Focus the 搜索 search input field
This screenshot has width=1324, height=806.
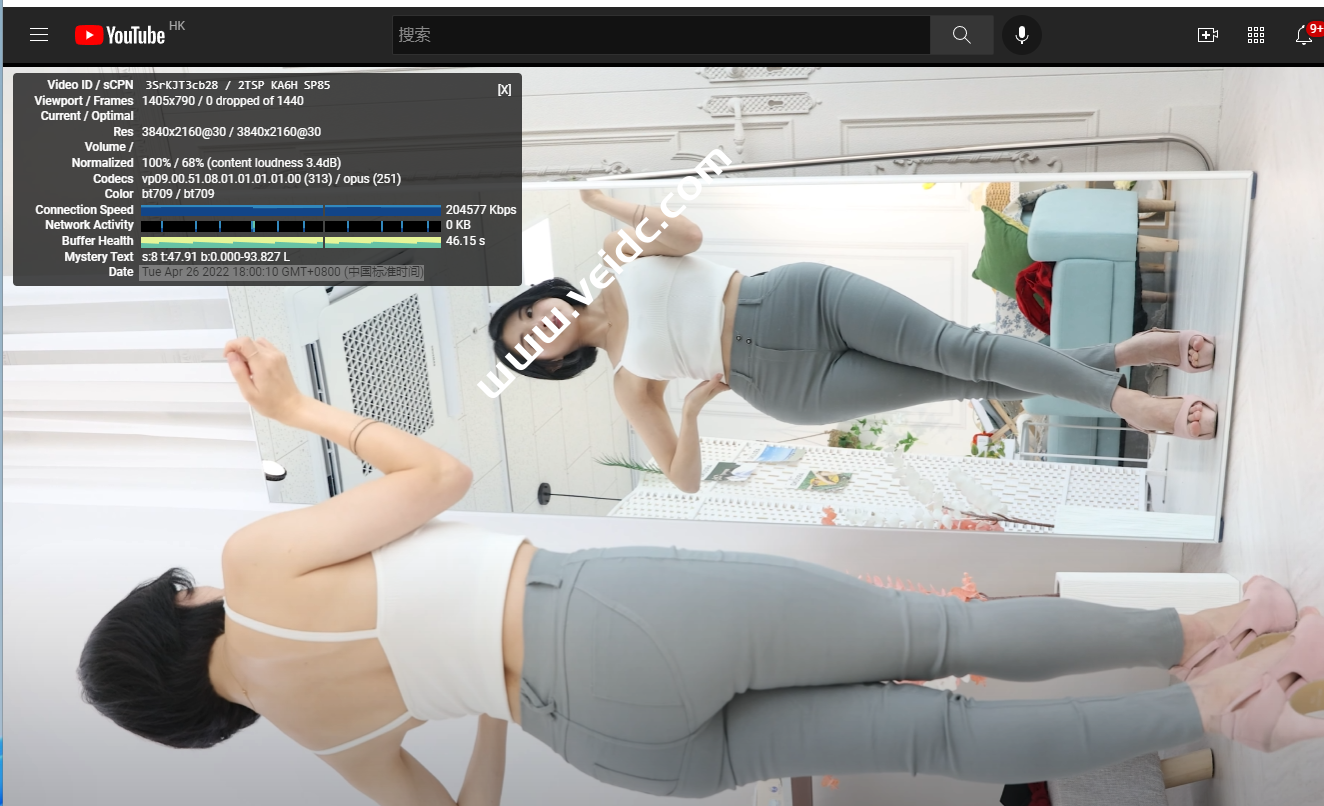(660, 35)
